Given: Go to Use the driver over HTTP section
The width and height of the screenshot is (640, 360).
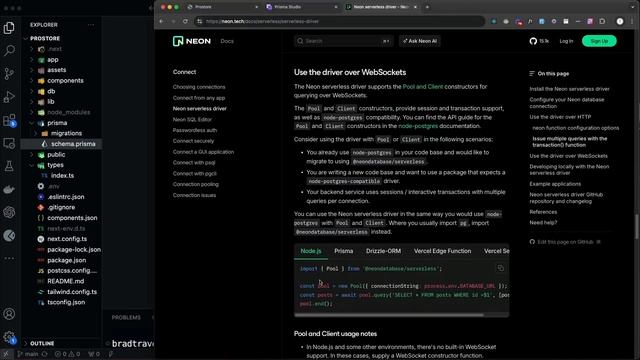Looking at the screenshot, I should [x=560, y=117].
